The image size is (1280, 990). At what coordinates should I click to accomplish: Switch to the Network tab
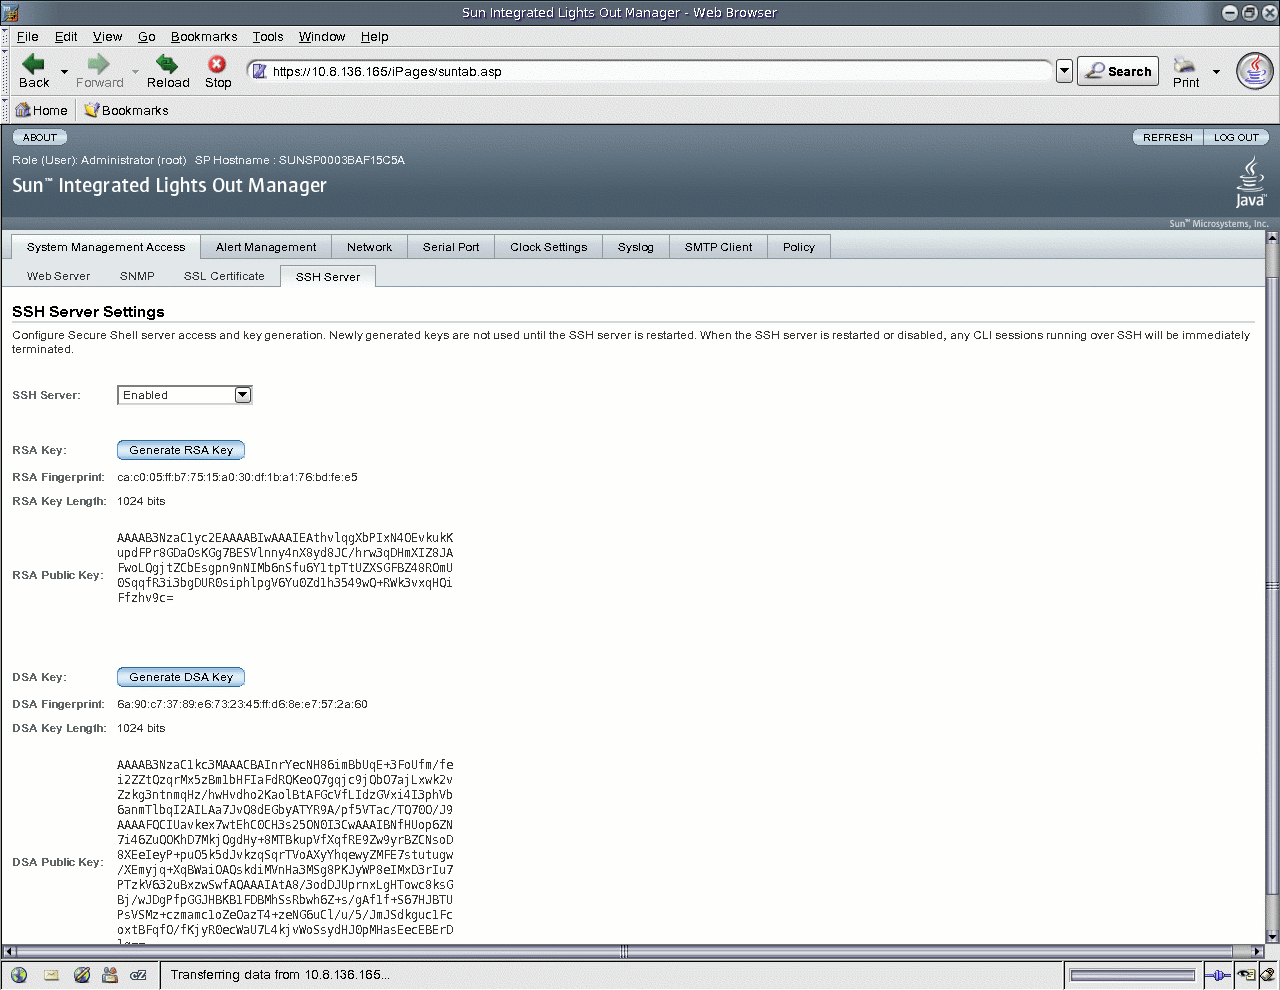tap(370, 247)
